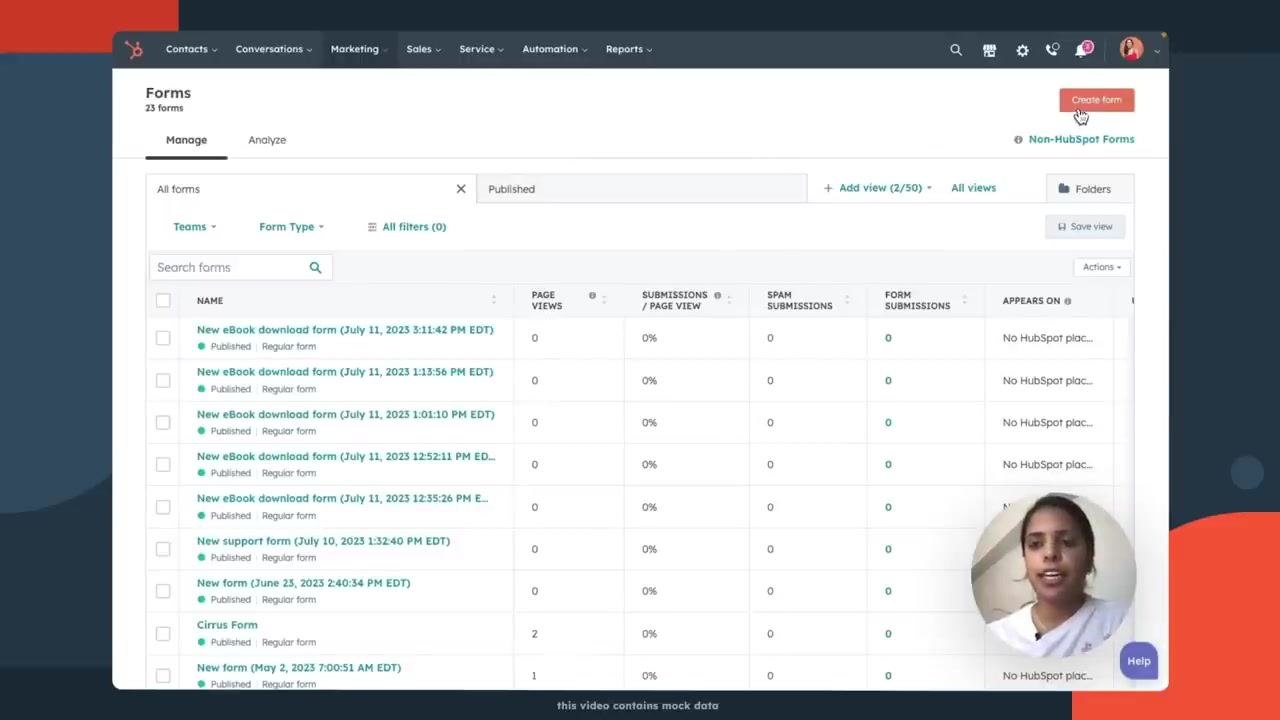Open the settings gear icon
This screenshot has width=1280, height=720.
tap(1022, 50)
